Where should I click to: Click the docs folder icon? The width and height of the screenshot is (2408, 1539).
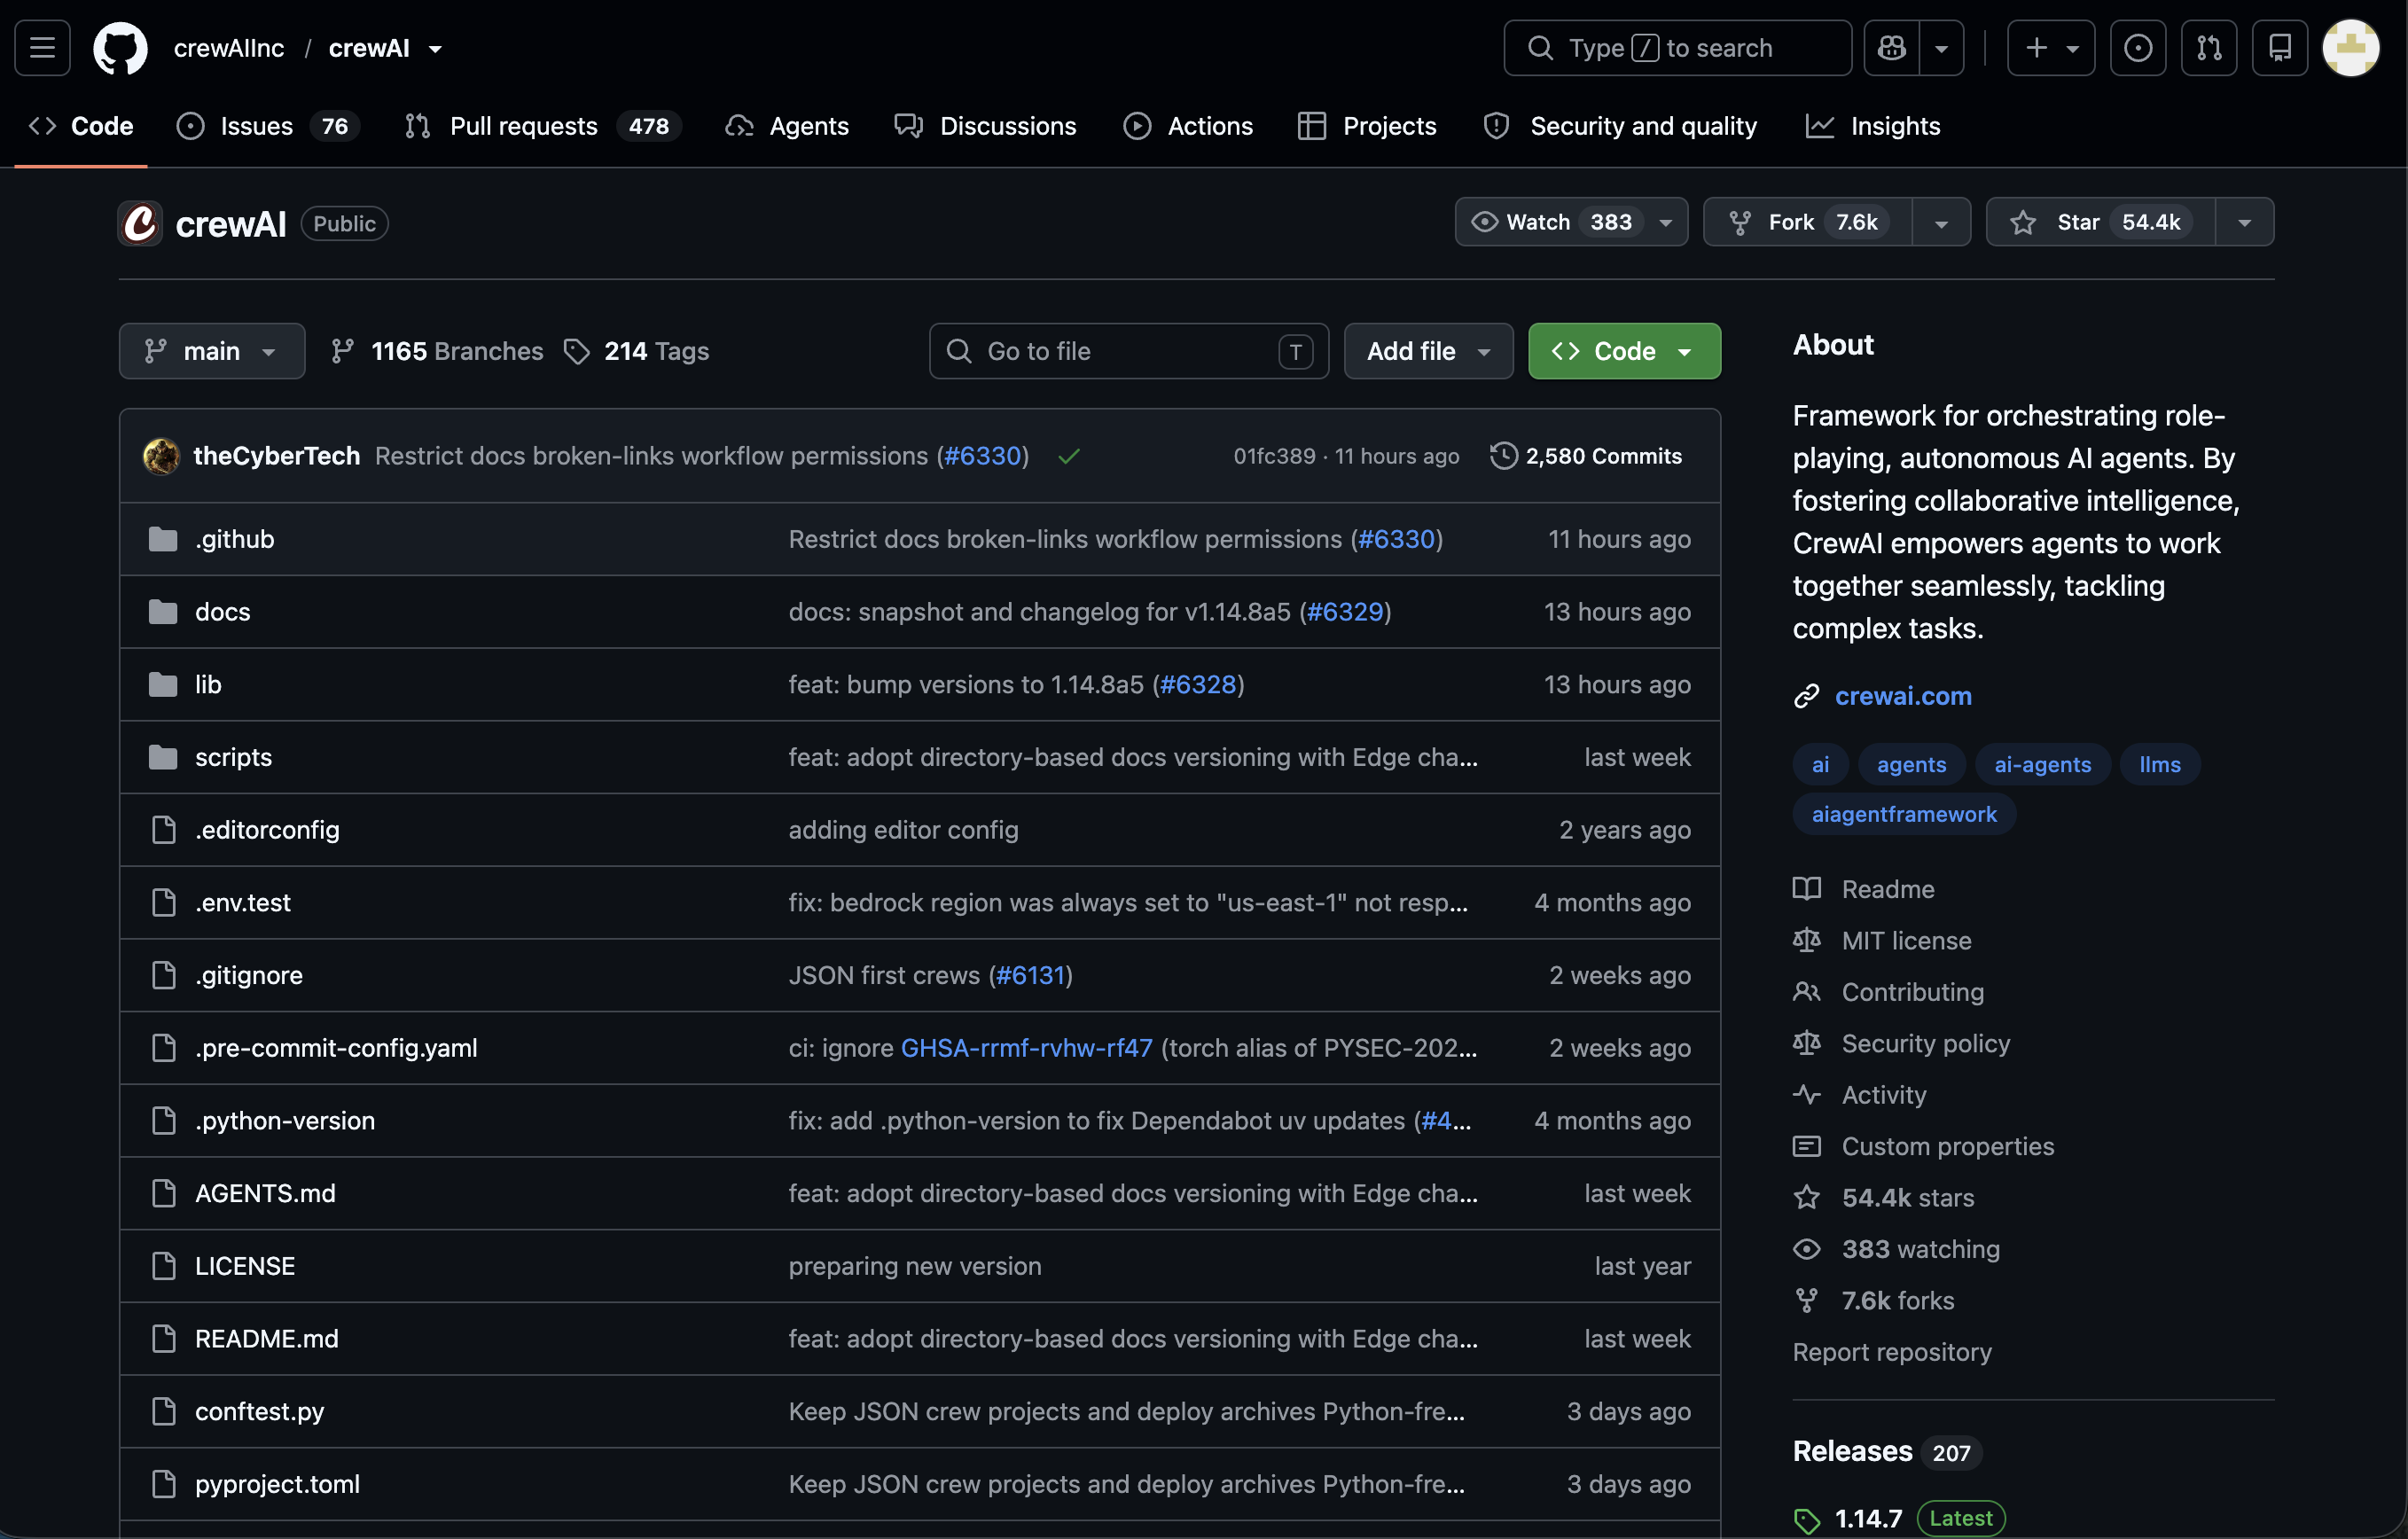(163, 612)
